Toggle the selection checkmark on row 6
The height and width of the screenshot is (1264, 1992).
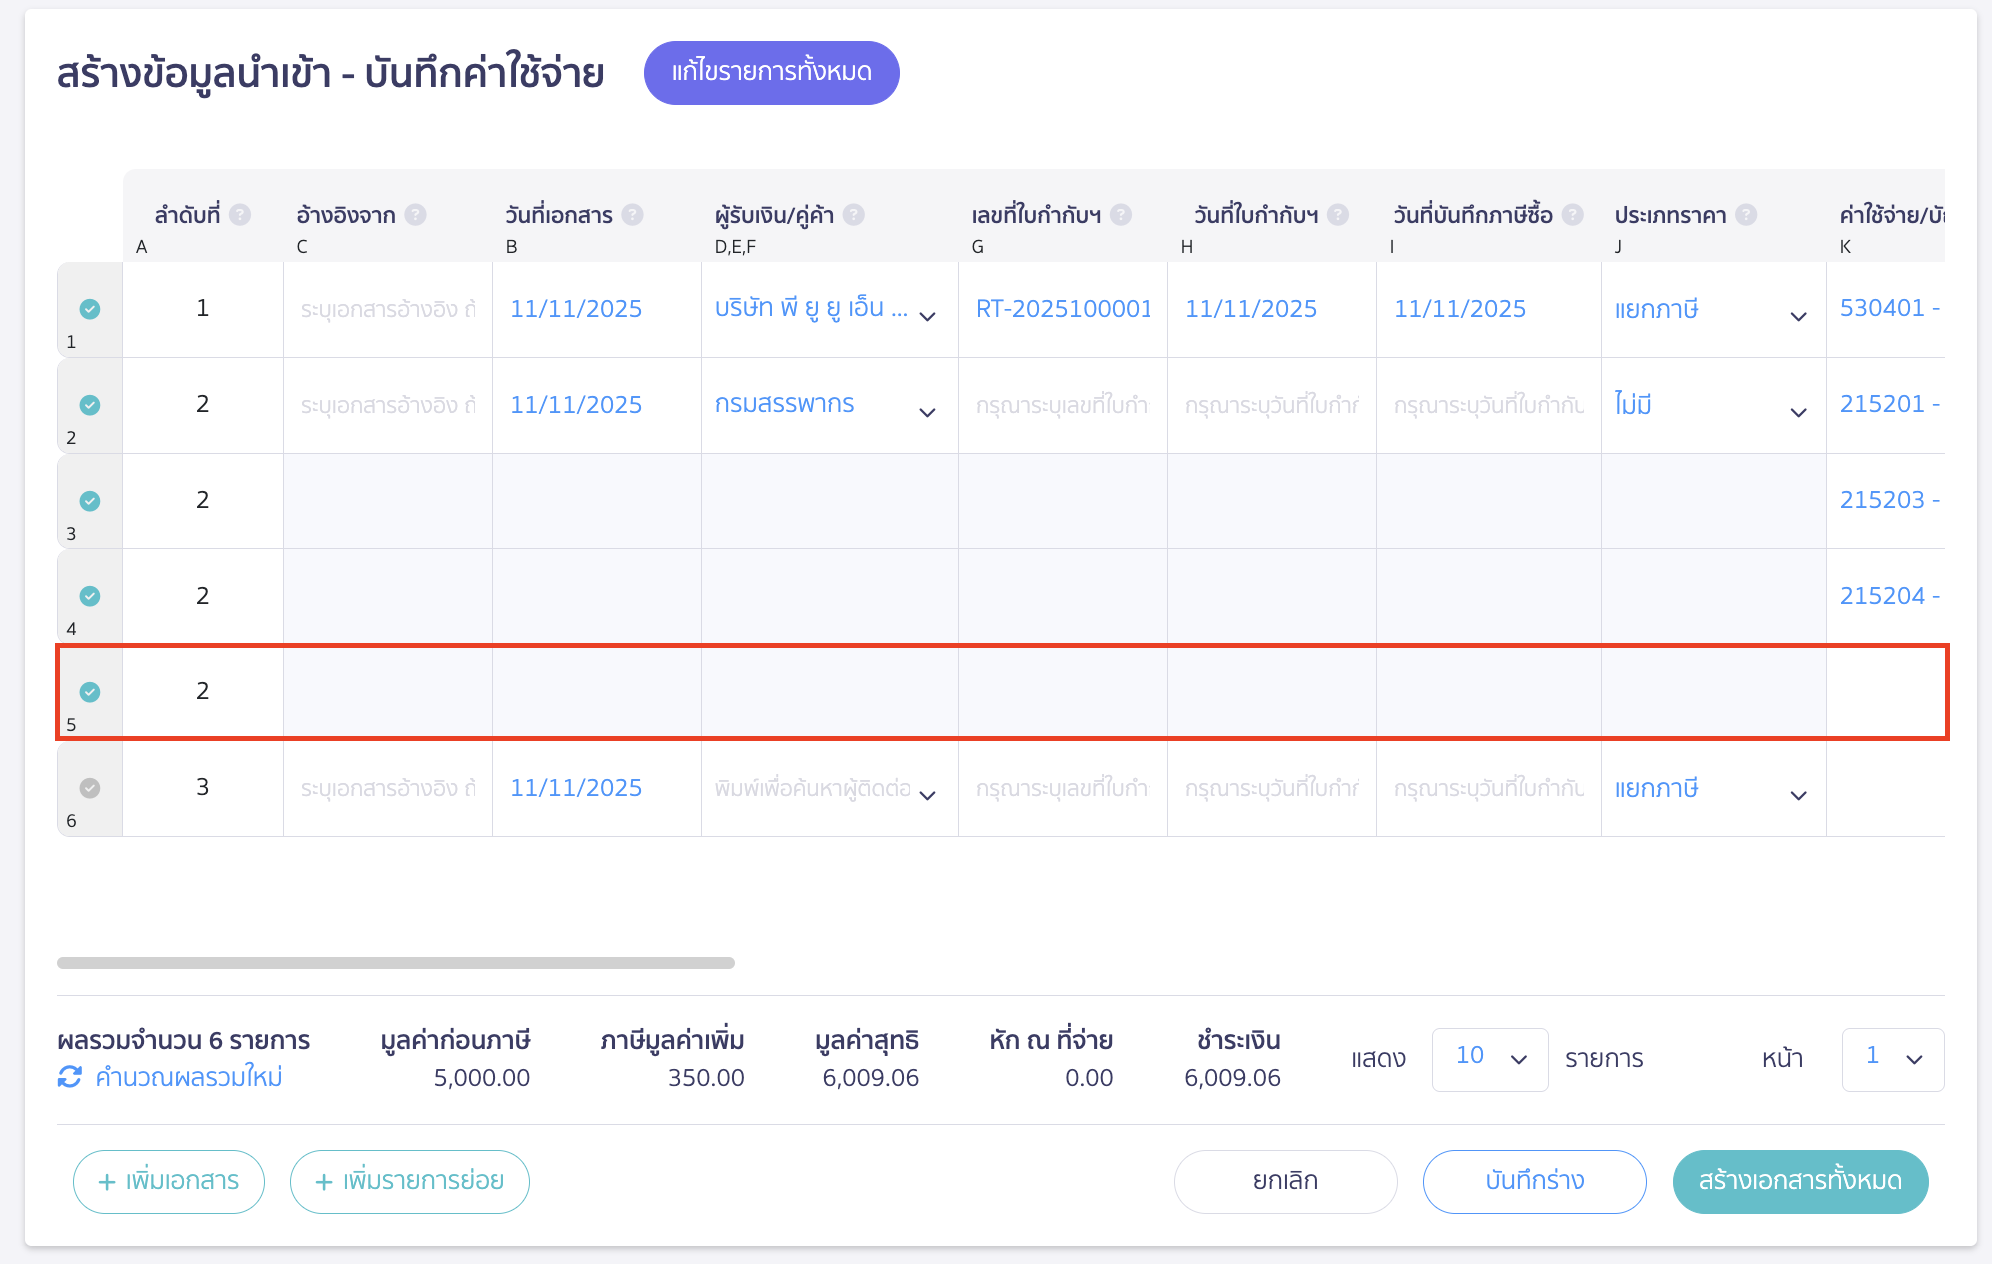tap(90, 789)
